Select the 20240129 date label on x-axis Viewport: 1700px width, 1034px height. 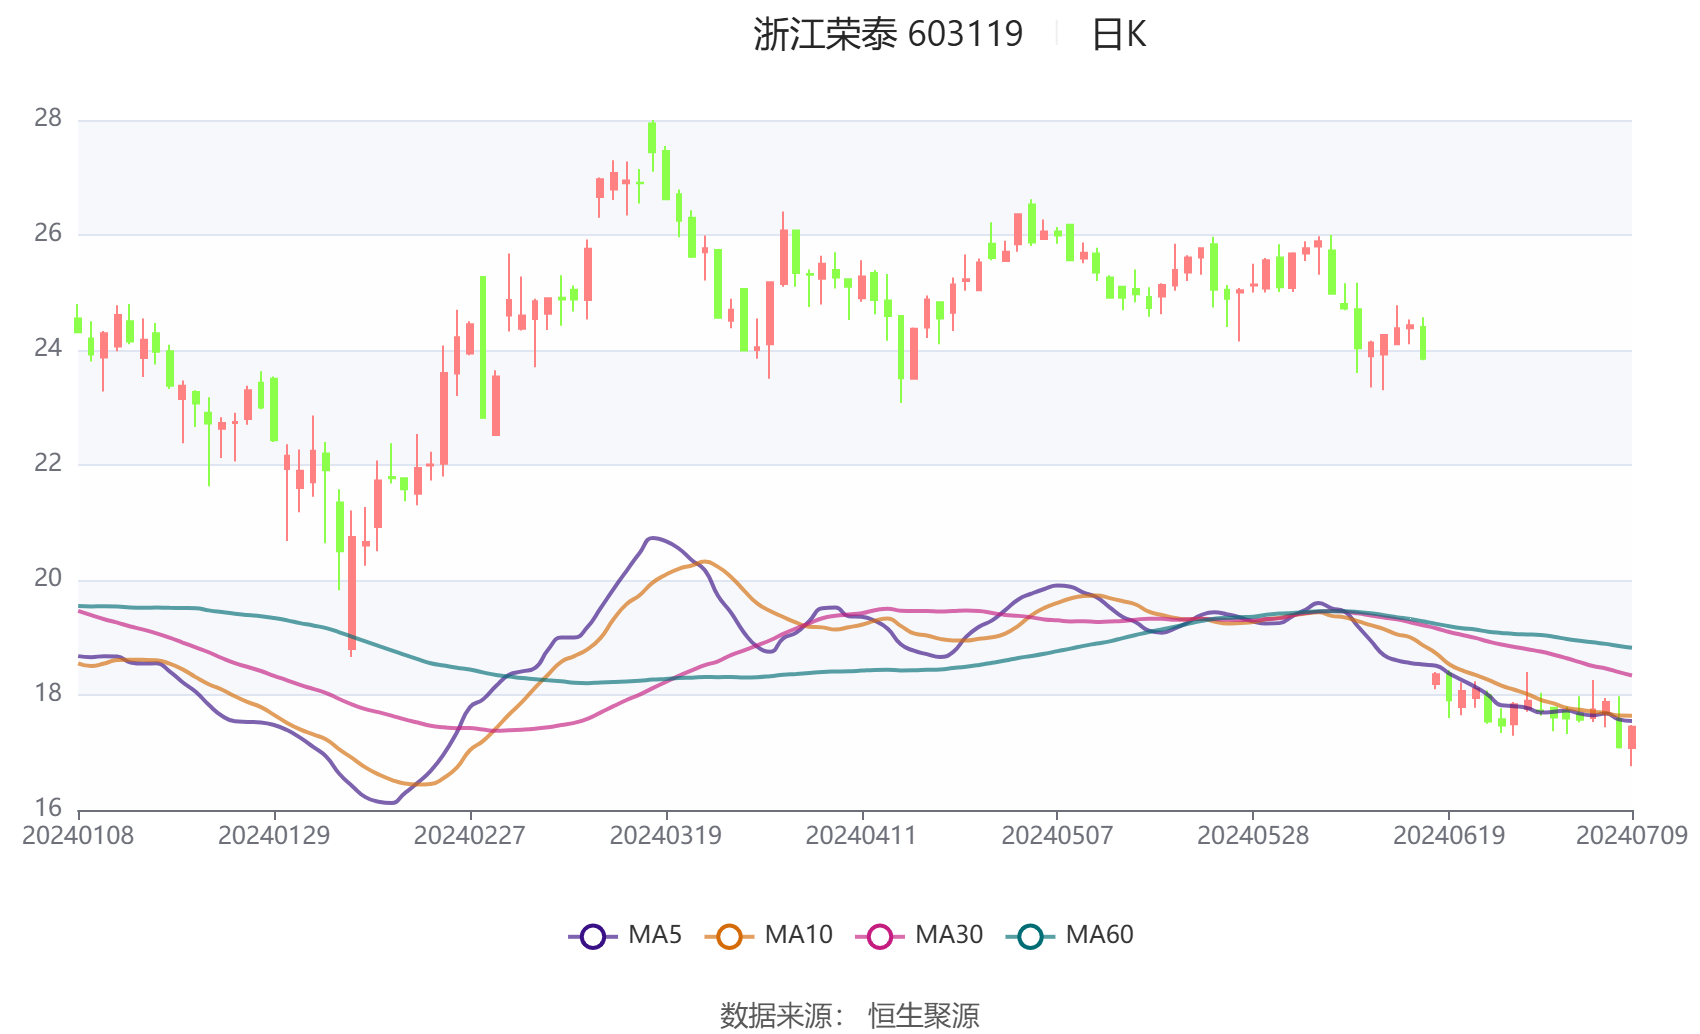tap(274, 836)
